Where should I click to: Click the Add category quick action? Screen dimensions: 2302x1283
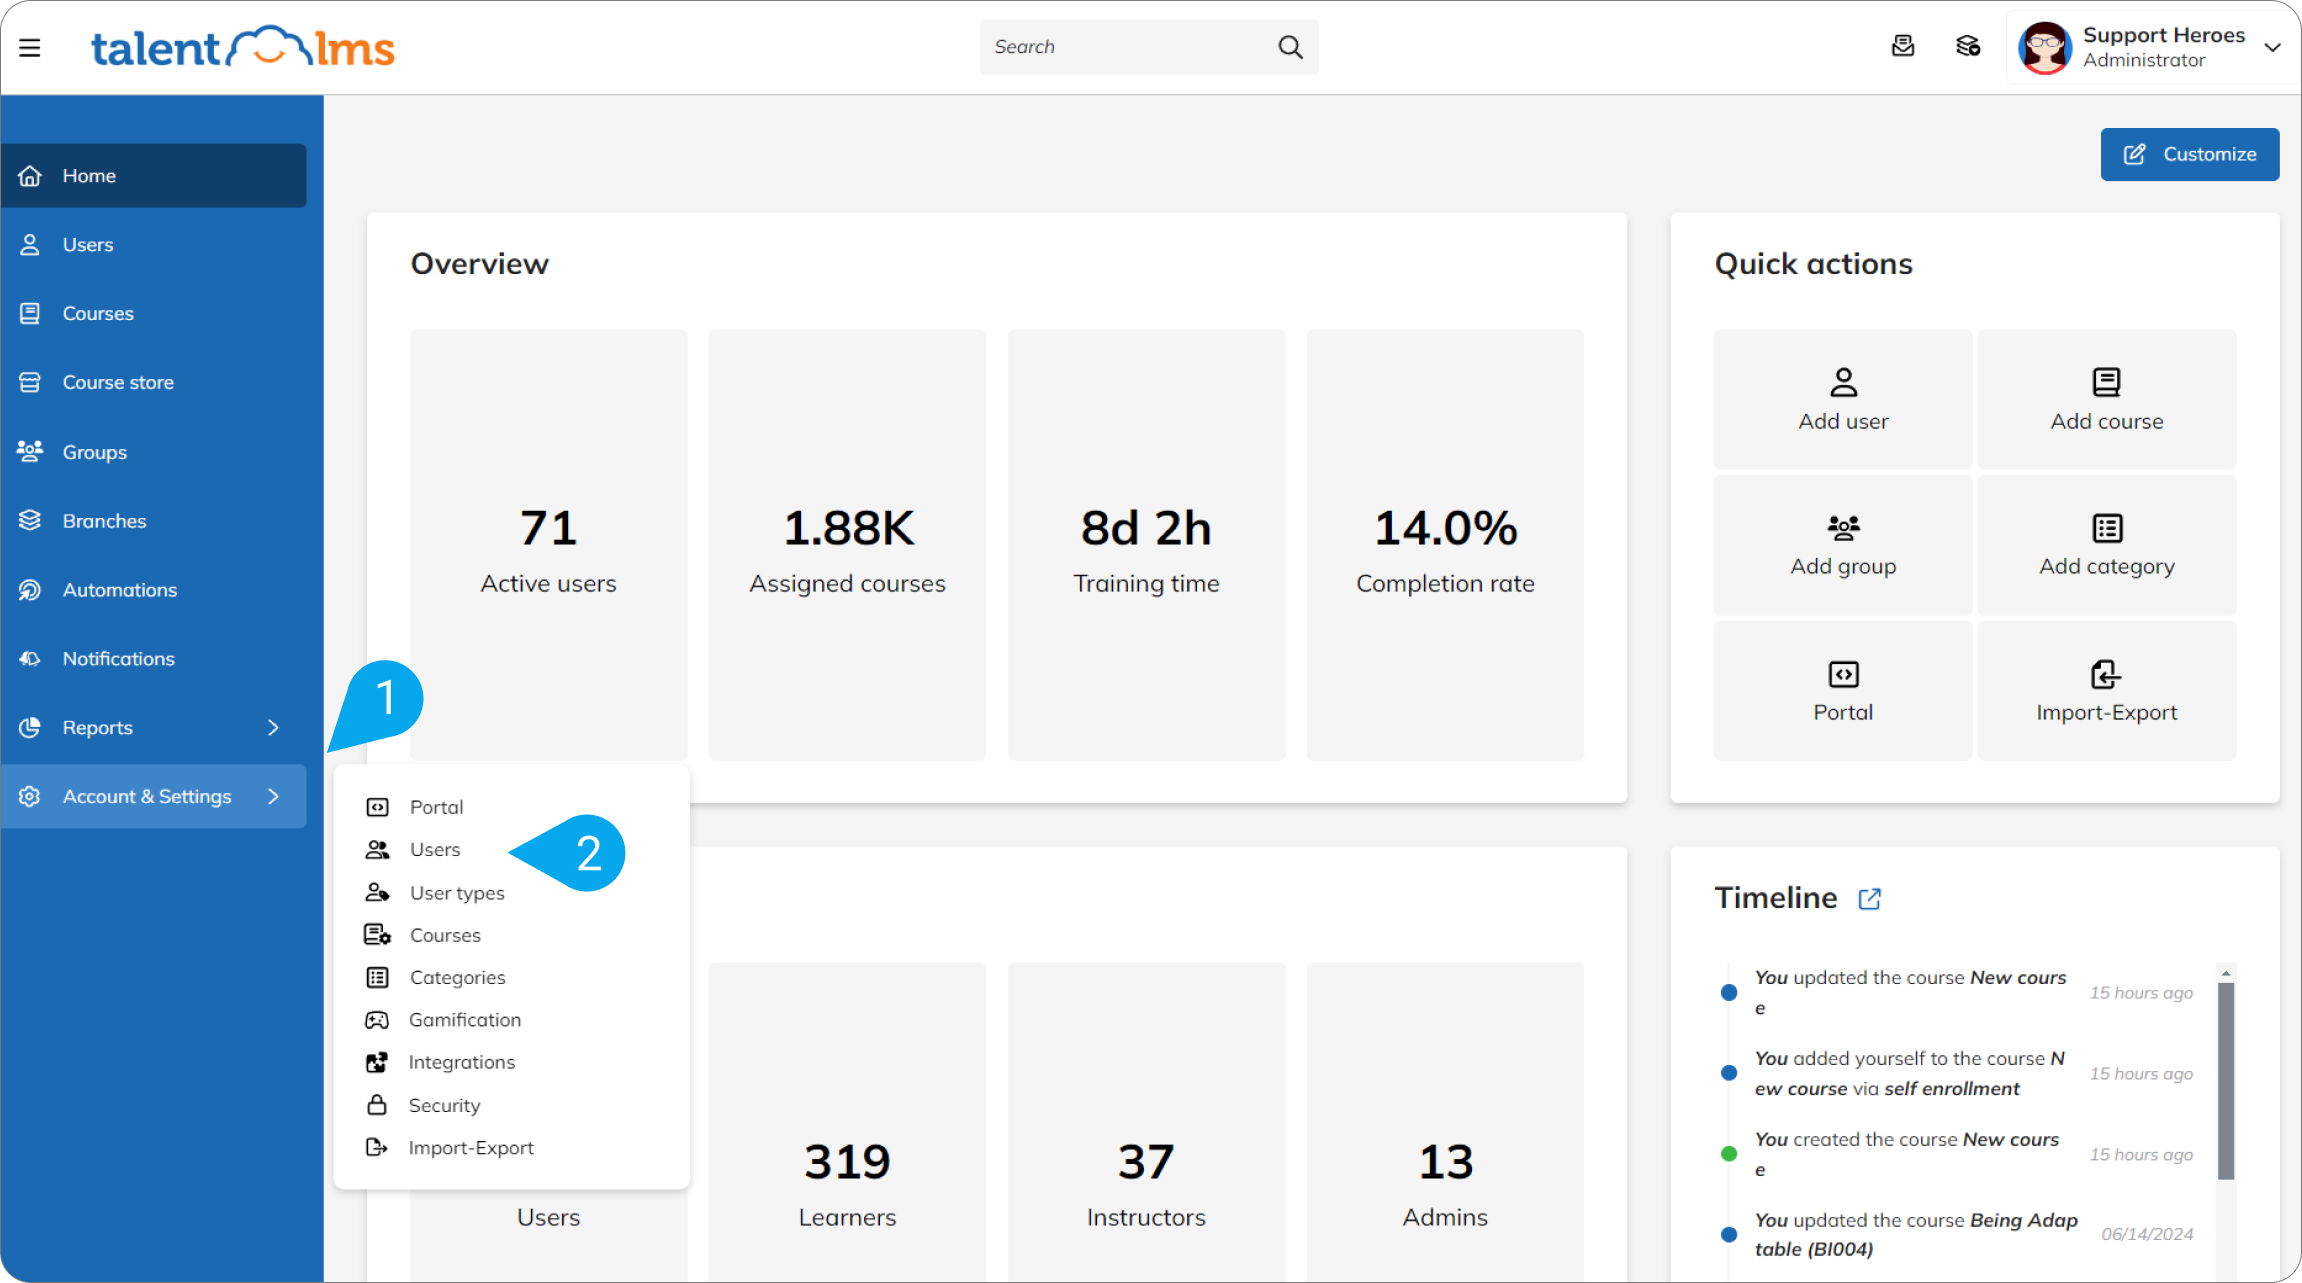tap(2107, 545)
